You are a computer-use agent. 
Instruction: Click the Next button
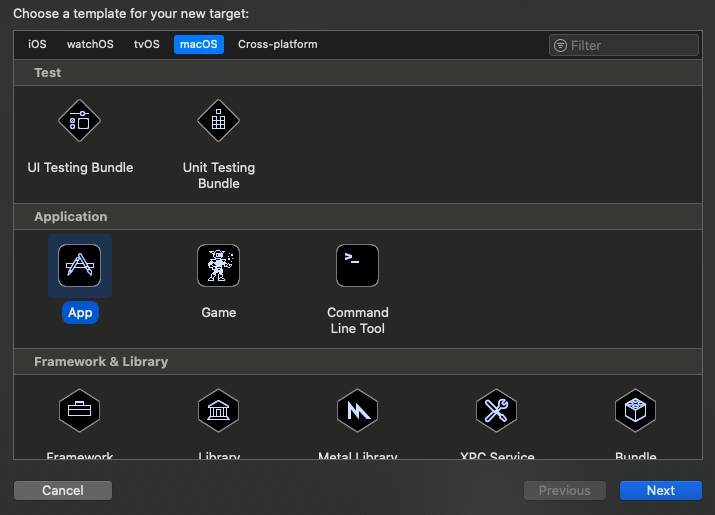661,490
